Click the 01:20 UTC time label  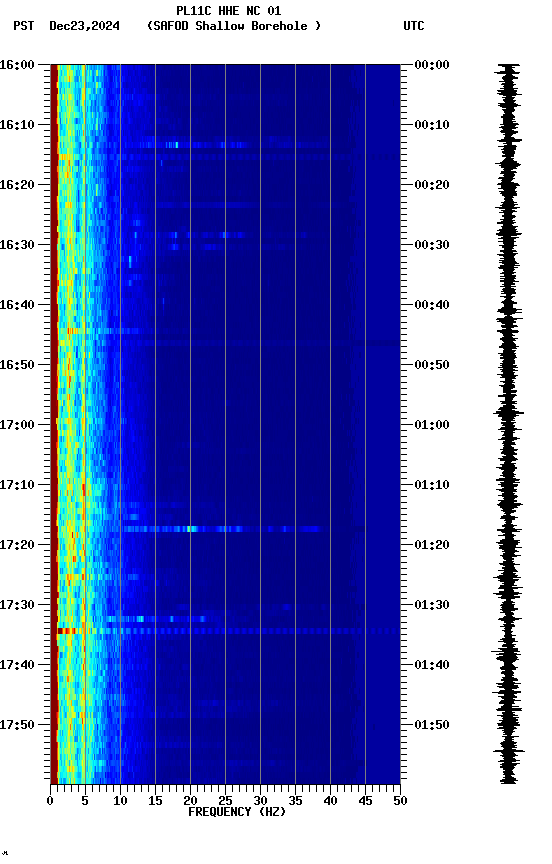click(x=432, y=545)
